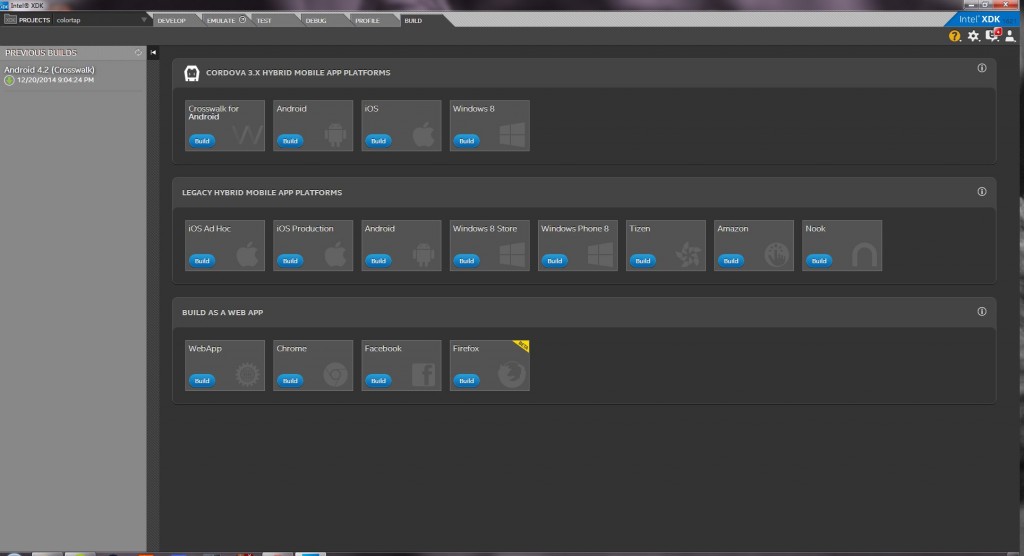Viewport: 1024px width, 556px height.
Task: Open the projects dropdown arrow
Action: click(x=144, y=20)
